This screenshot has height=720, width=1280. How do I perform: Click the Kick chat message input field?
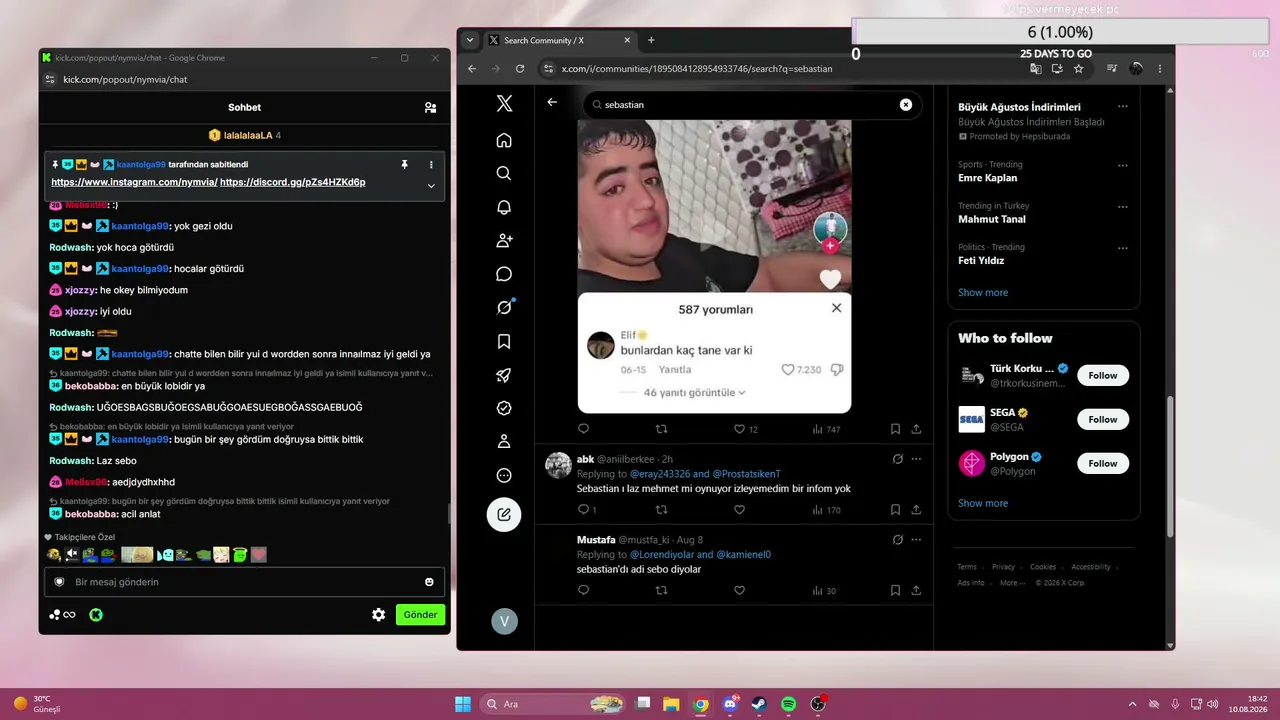tap(244, 582)
